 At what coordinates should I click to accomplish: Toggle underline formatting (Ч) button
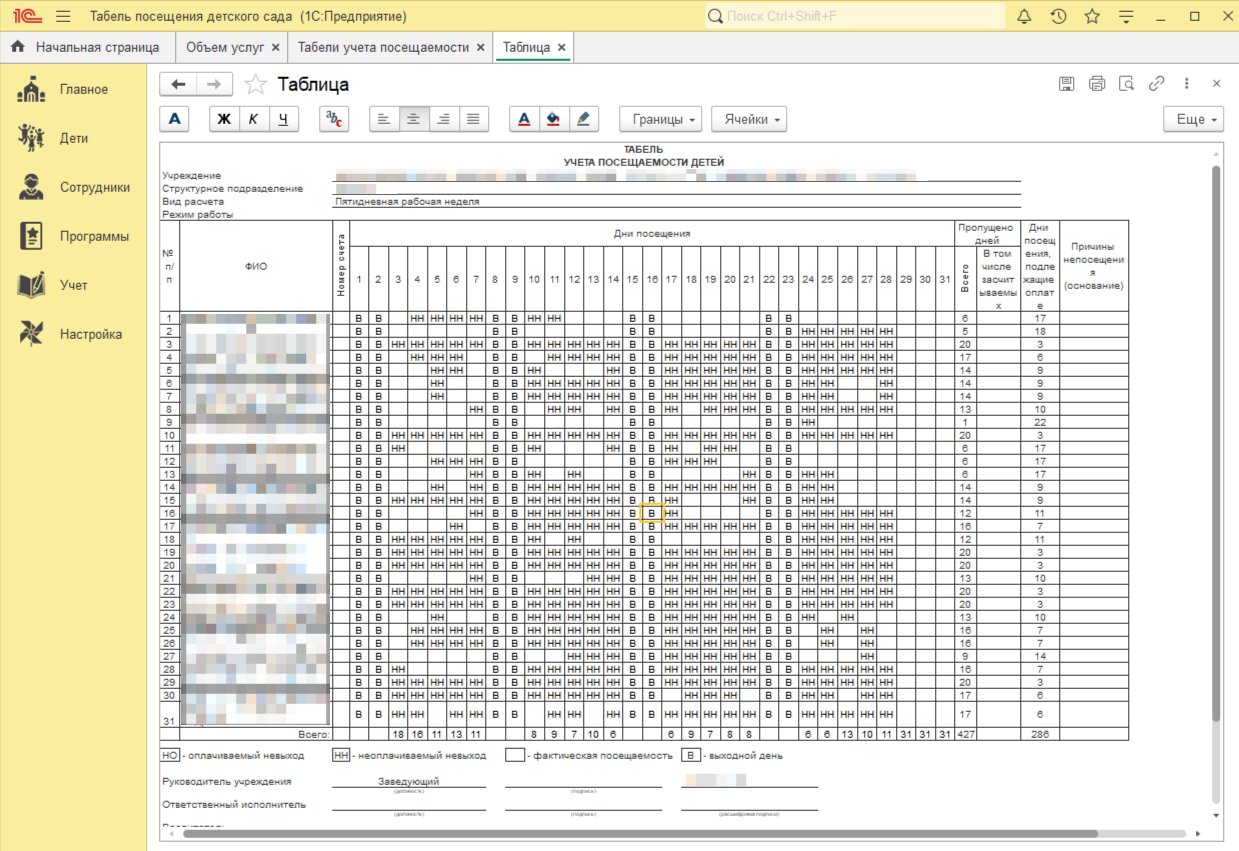[x=284, y=119]
